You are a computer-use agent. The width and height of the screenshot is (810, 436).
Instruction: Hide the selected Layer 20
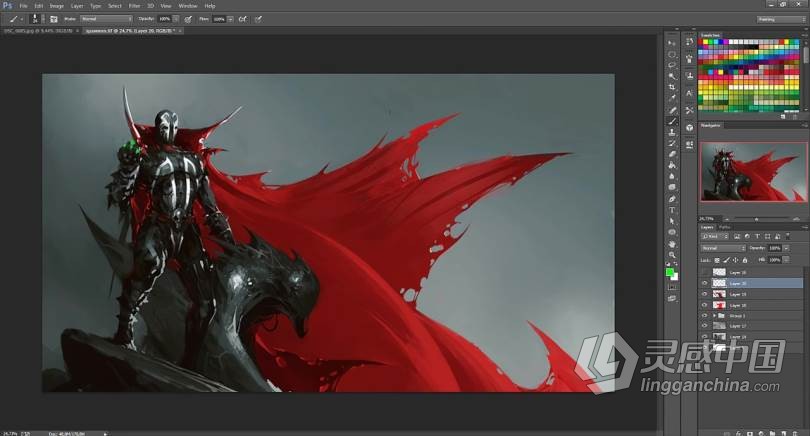pyautogui.click(x=705, y=283)
